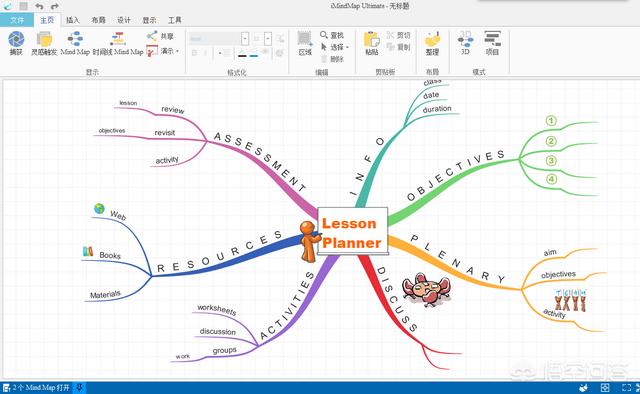Open the 文件 file menu
Image resolution: width=640 pixels, height=394 pixels.
pyautogui.click(x=17, y=20)
